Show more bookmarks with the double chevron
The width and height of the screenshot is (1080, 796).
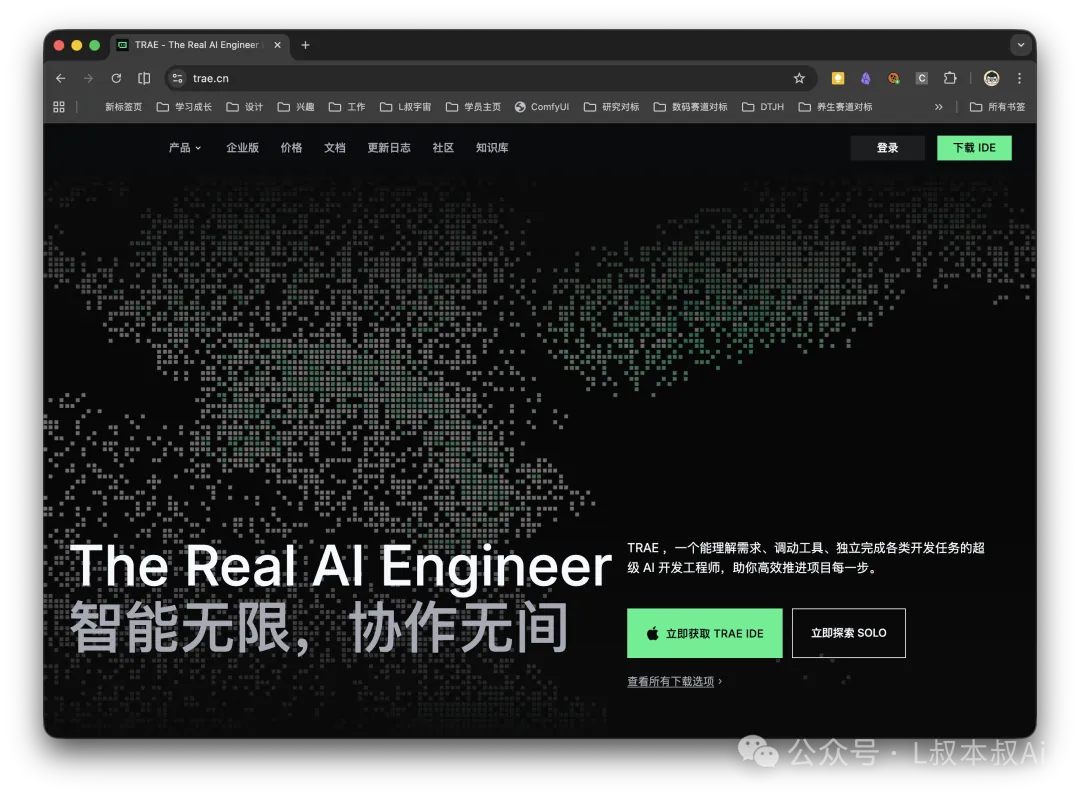(938, 107)
